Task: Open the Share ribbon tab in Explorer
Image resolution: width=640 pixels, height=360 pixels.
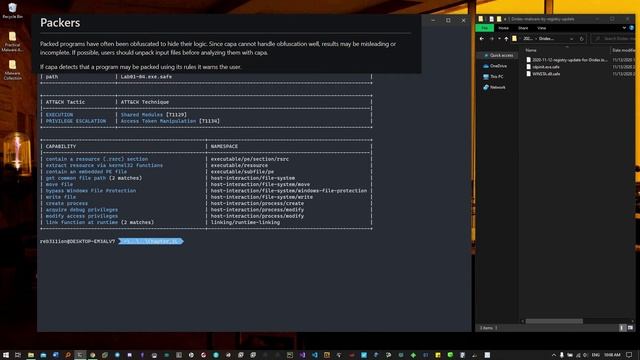Action: pos(523,28)
